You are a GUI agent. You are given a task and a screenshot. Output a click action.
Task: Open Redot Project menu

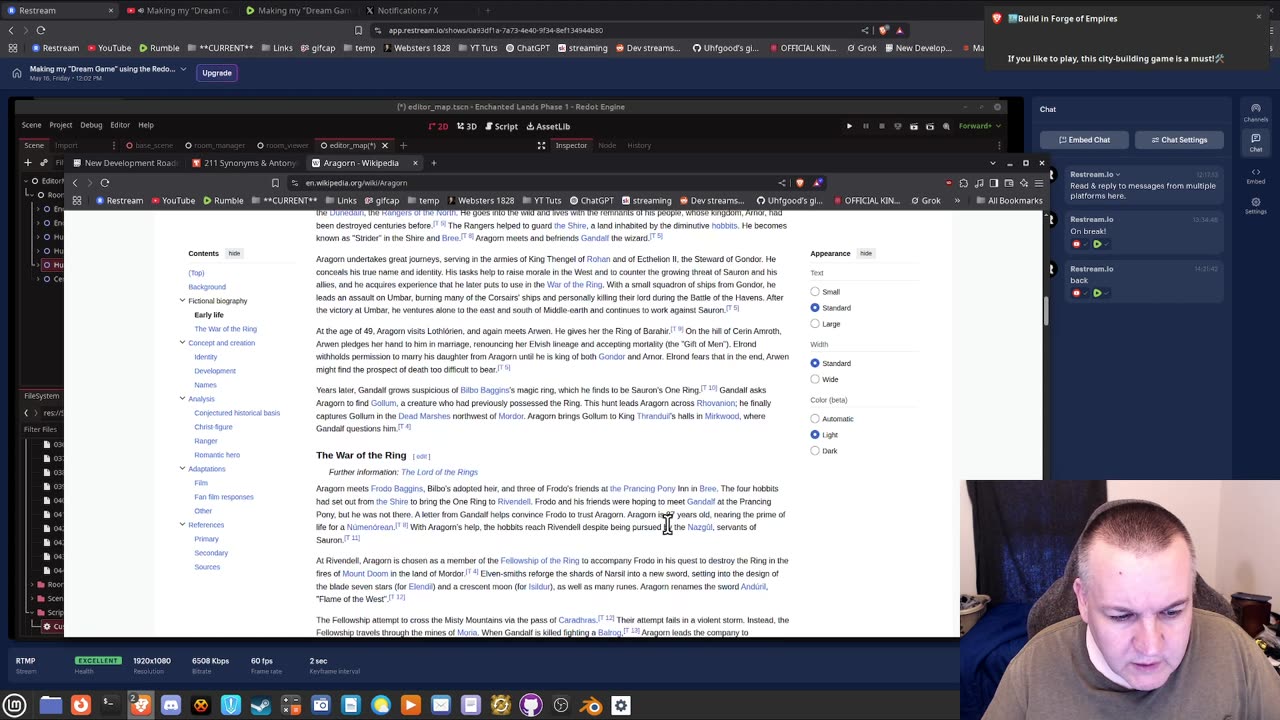(x=60, y=125)
